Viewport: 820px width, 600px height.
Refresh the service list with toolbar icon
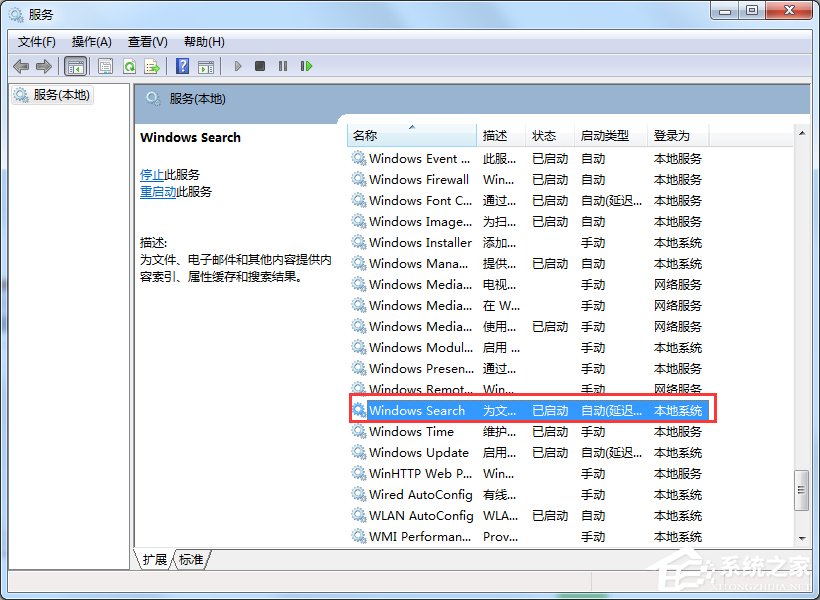pyautogui.click(x=130, y=66)
